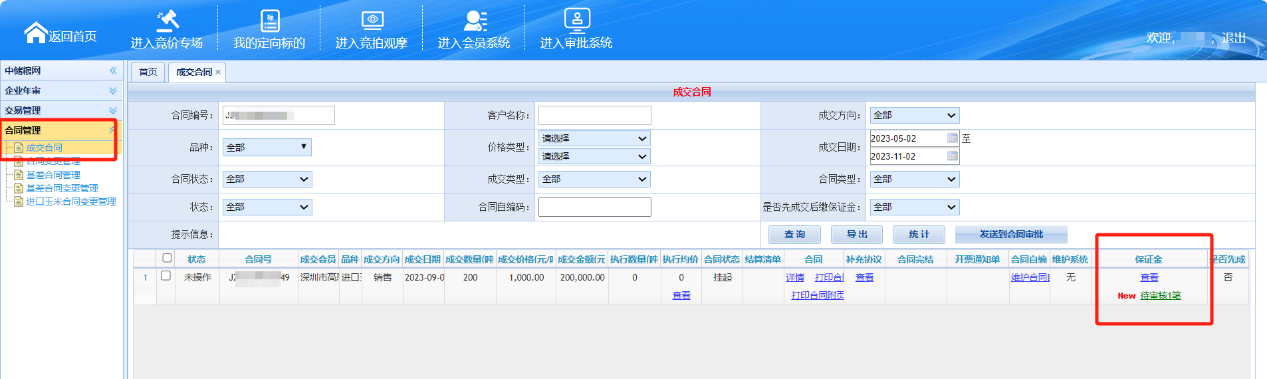The width and height of the screenshot is (1267, 379).
Task: Click the 统计 button
Action: 918,234
